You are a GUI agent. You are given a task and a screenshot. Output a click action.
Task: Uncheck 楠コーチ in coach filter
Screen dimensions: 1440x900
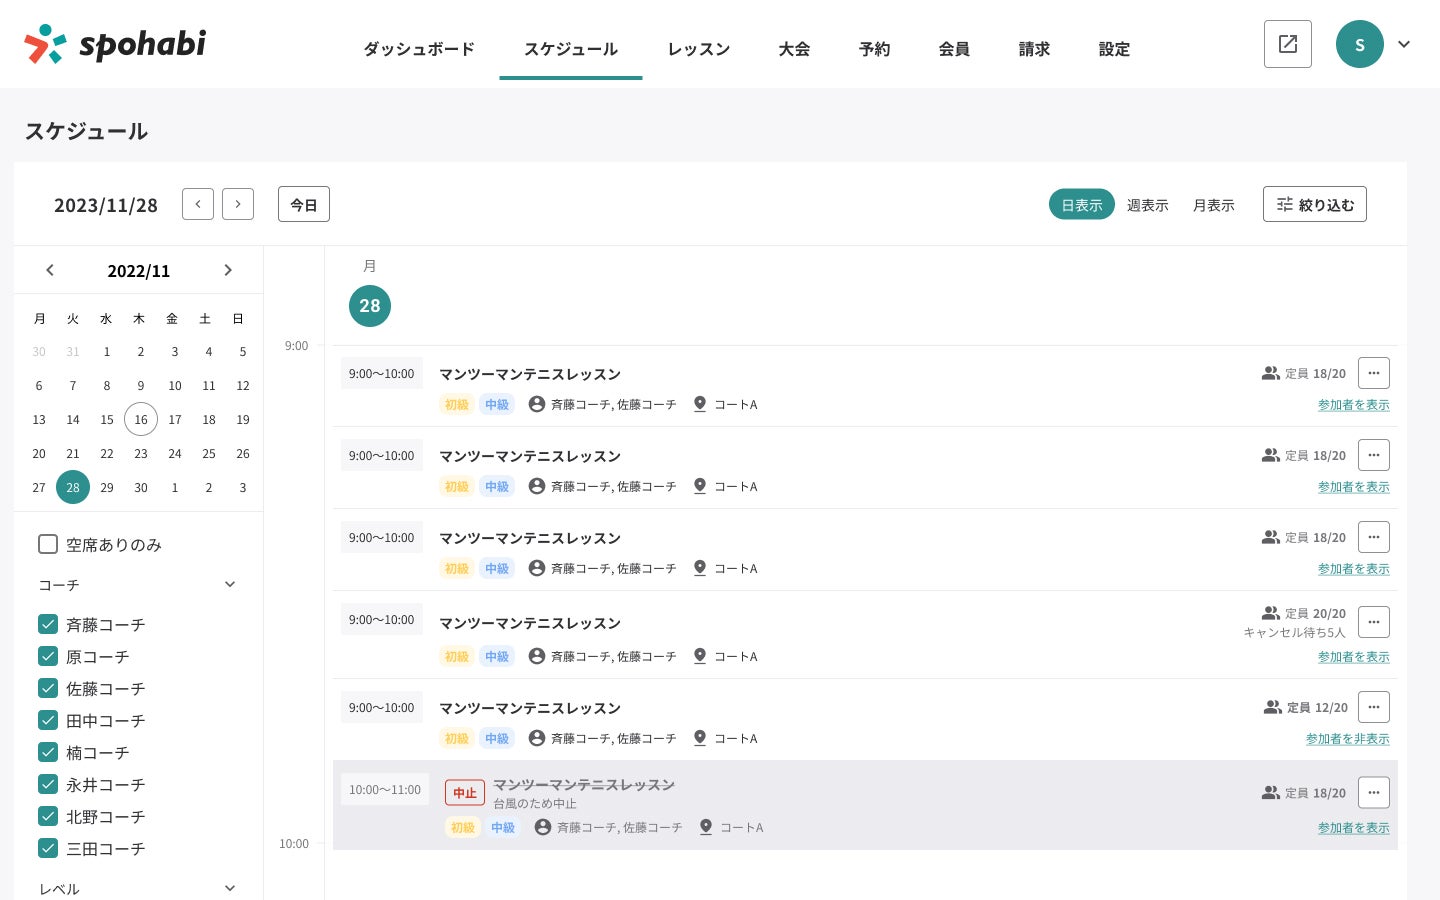[x=48, y=752]
